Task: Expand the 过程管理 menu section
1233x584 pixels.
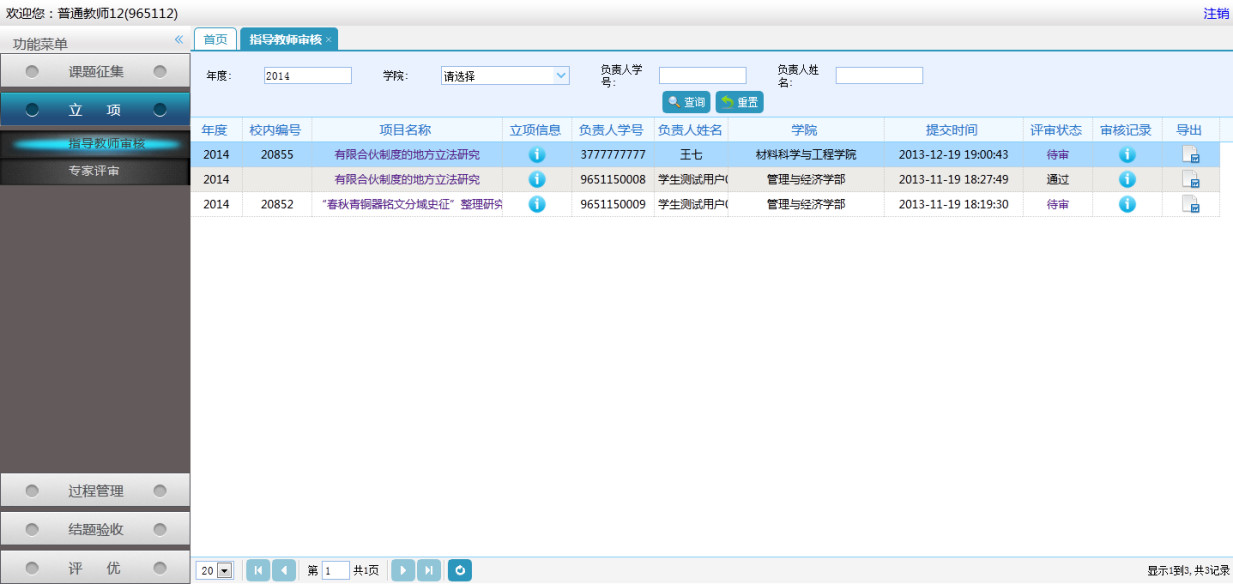Action: (x=95, y=491)
